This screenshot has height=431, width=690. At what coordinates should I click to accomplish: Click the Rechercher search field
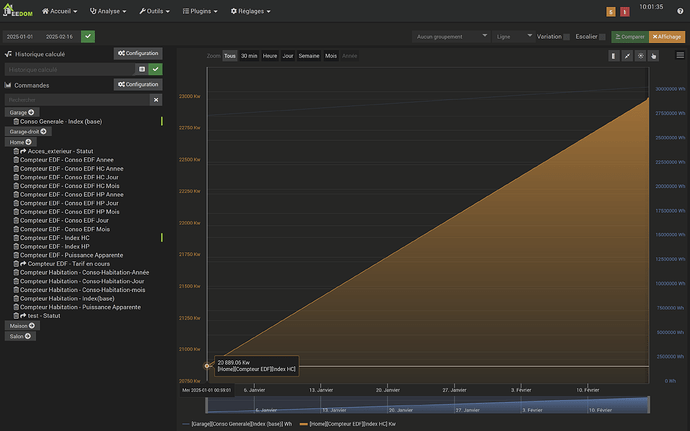tap(77, 100)
